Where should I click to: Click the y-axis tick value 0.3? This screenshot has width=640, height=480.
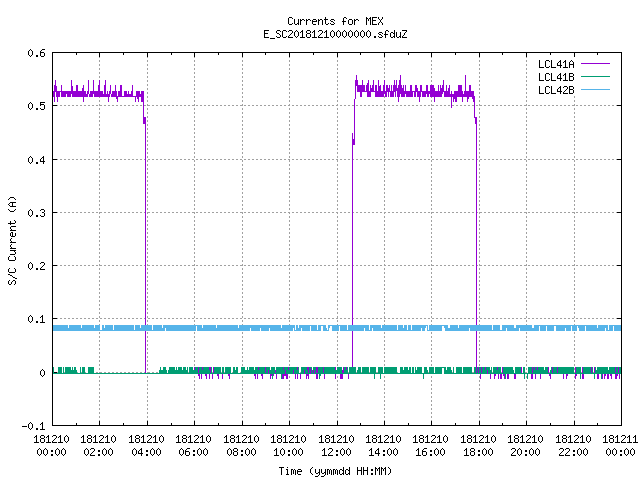pyautogui.click(x=36, y=213)
